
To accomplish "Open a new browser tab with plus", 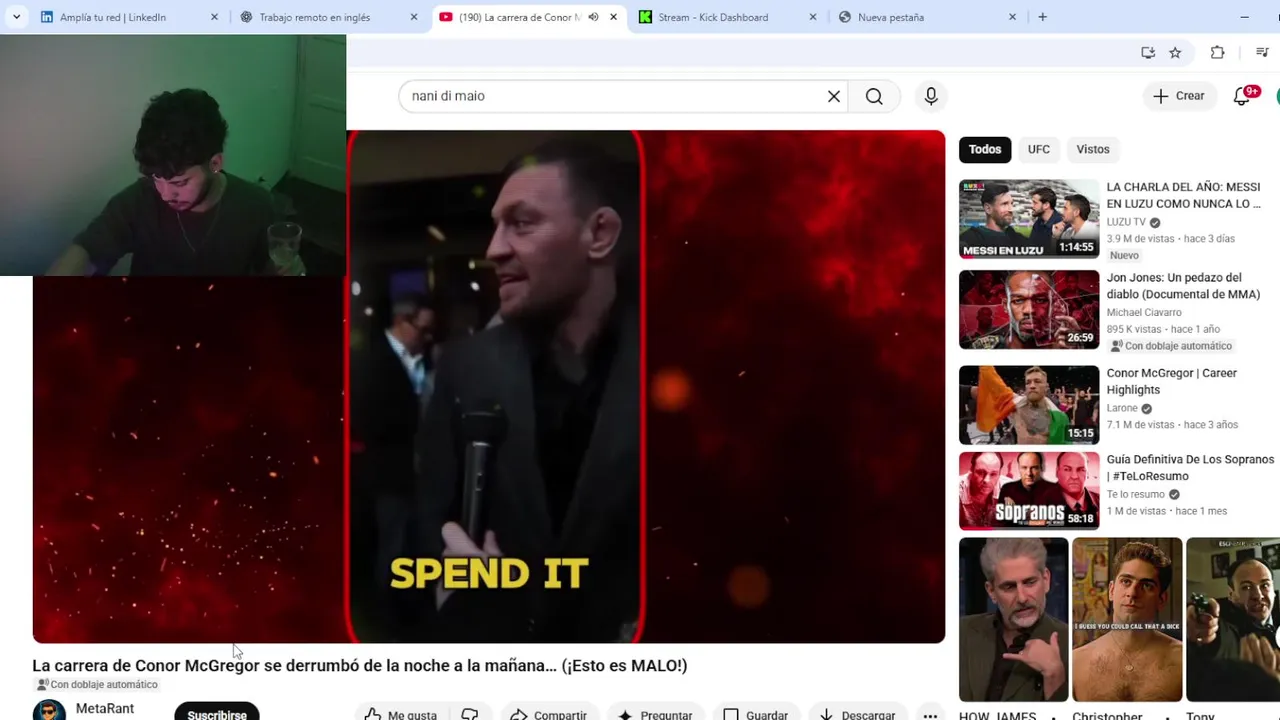I will (1042, 17).
